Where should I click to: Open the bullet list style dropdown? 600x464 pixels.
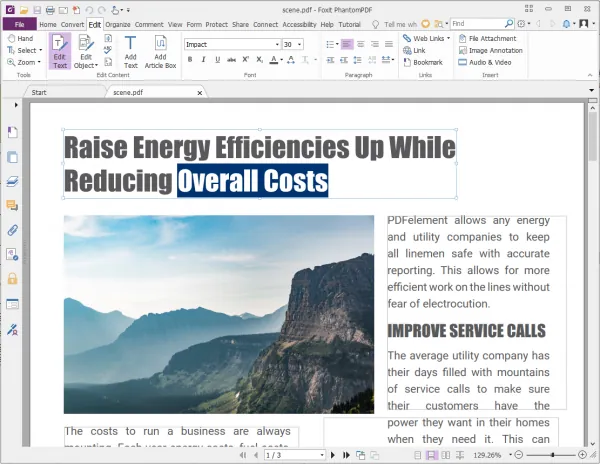[x=337, y=44]
